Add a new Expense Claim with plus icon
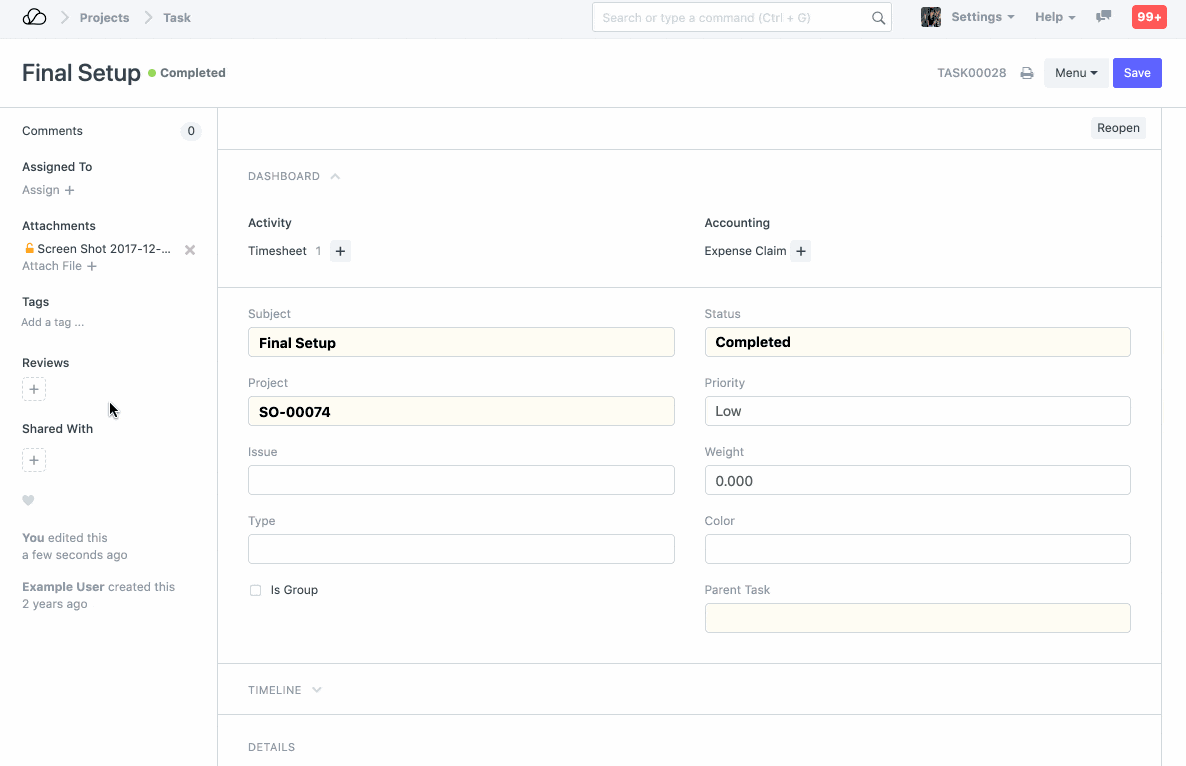Viewport: 1186px width, 766px height. [x=800, y=251]
